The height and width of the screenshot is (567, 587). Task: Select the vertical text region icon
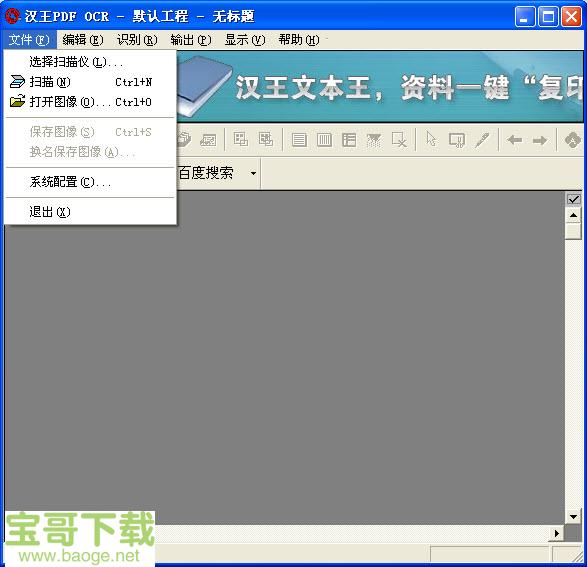pos(324,140)
